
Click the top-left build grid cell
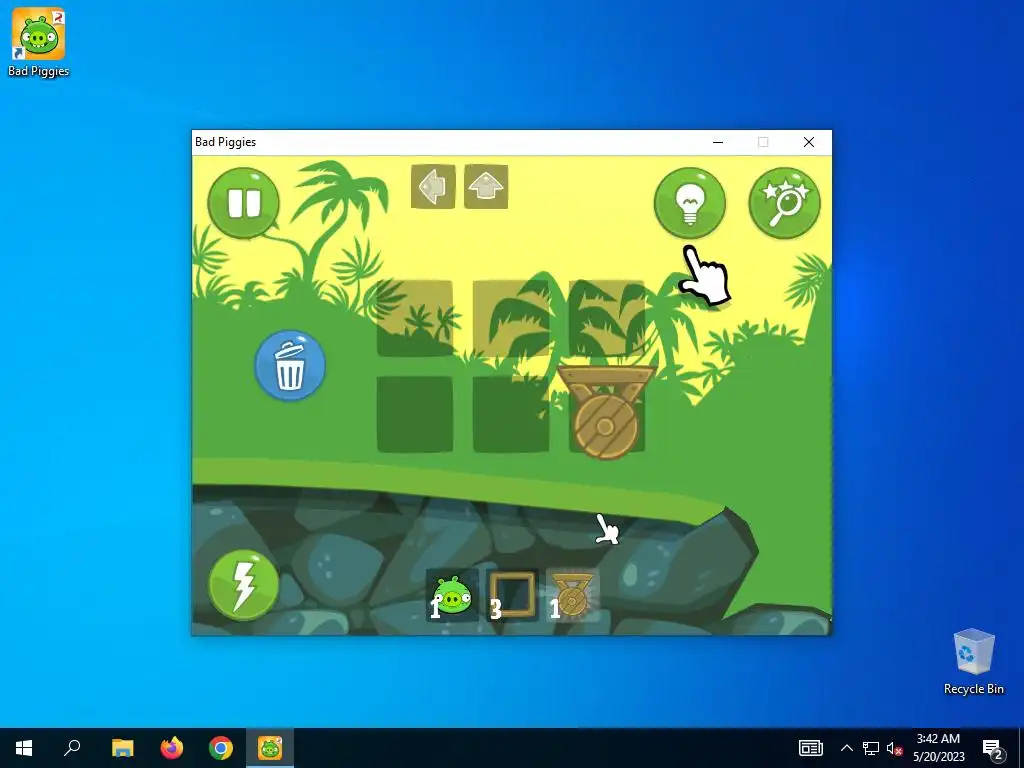415,318
